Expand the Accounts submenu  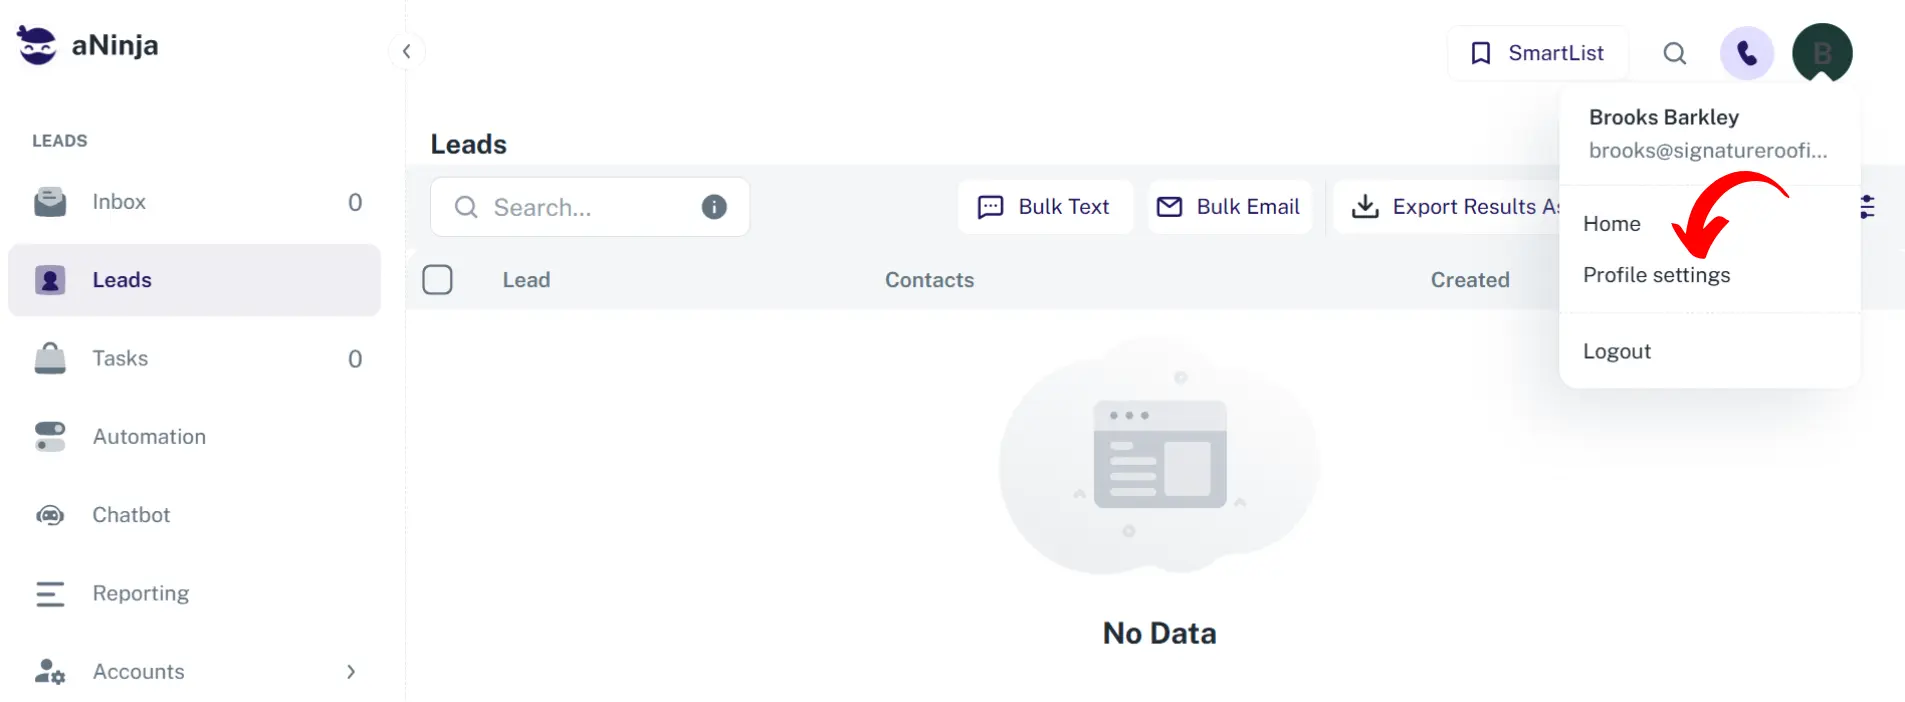click(x=350, y=672)
